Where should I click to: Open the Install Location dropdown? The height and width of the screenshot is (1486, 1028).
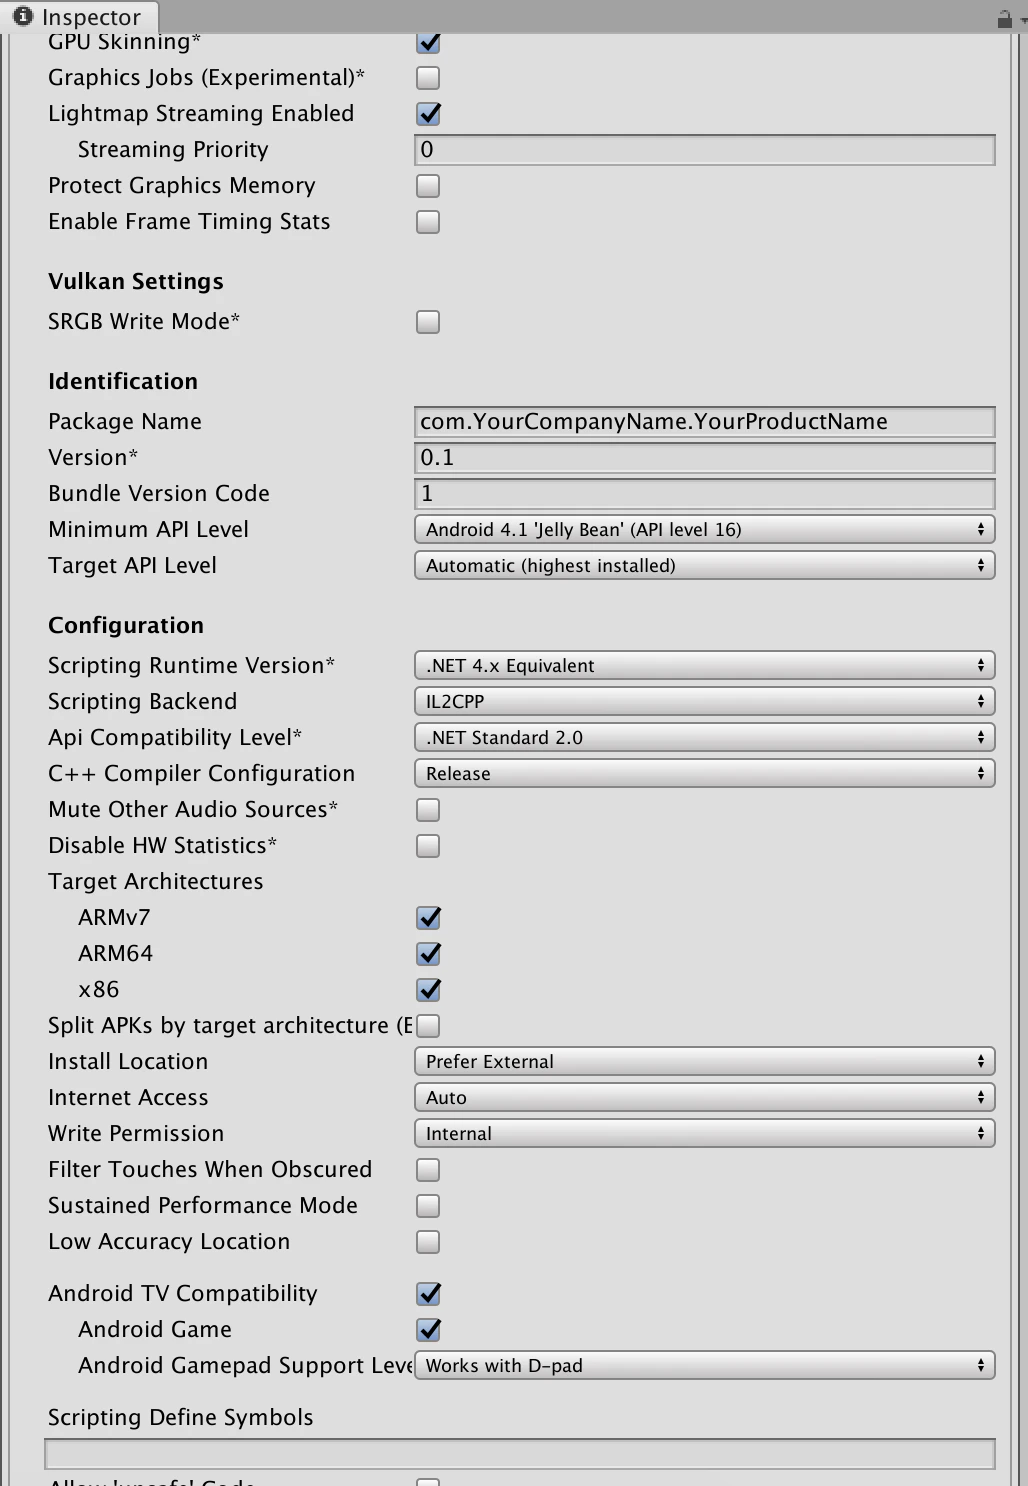coord(704,1061)
